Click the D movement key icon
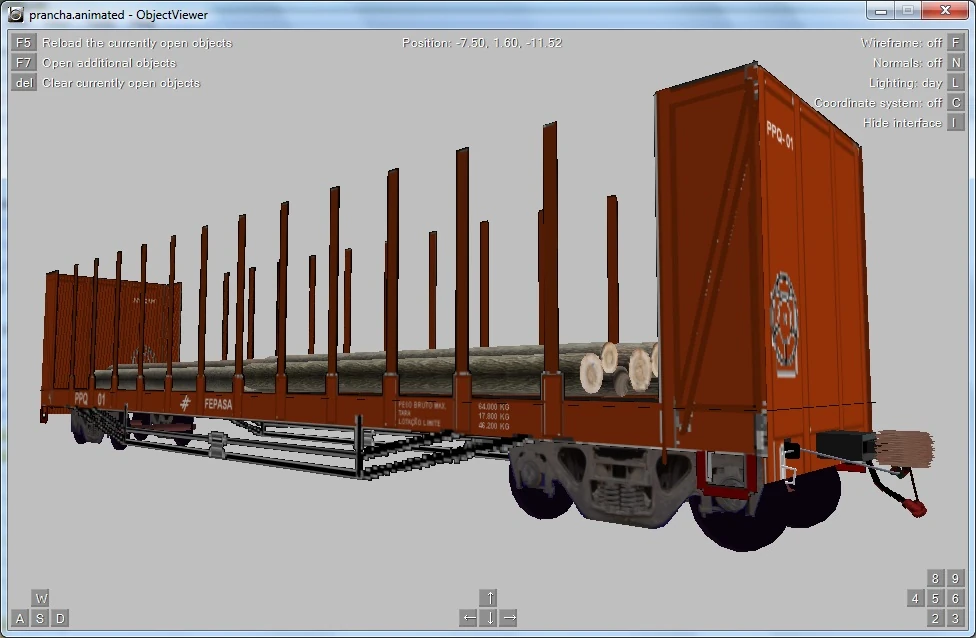This screenshot has height=638, width=976. (x=60, y=618)
